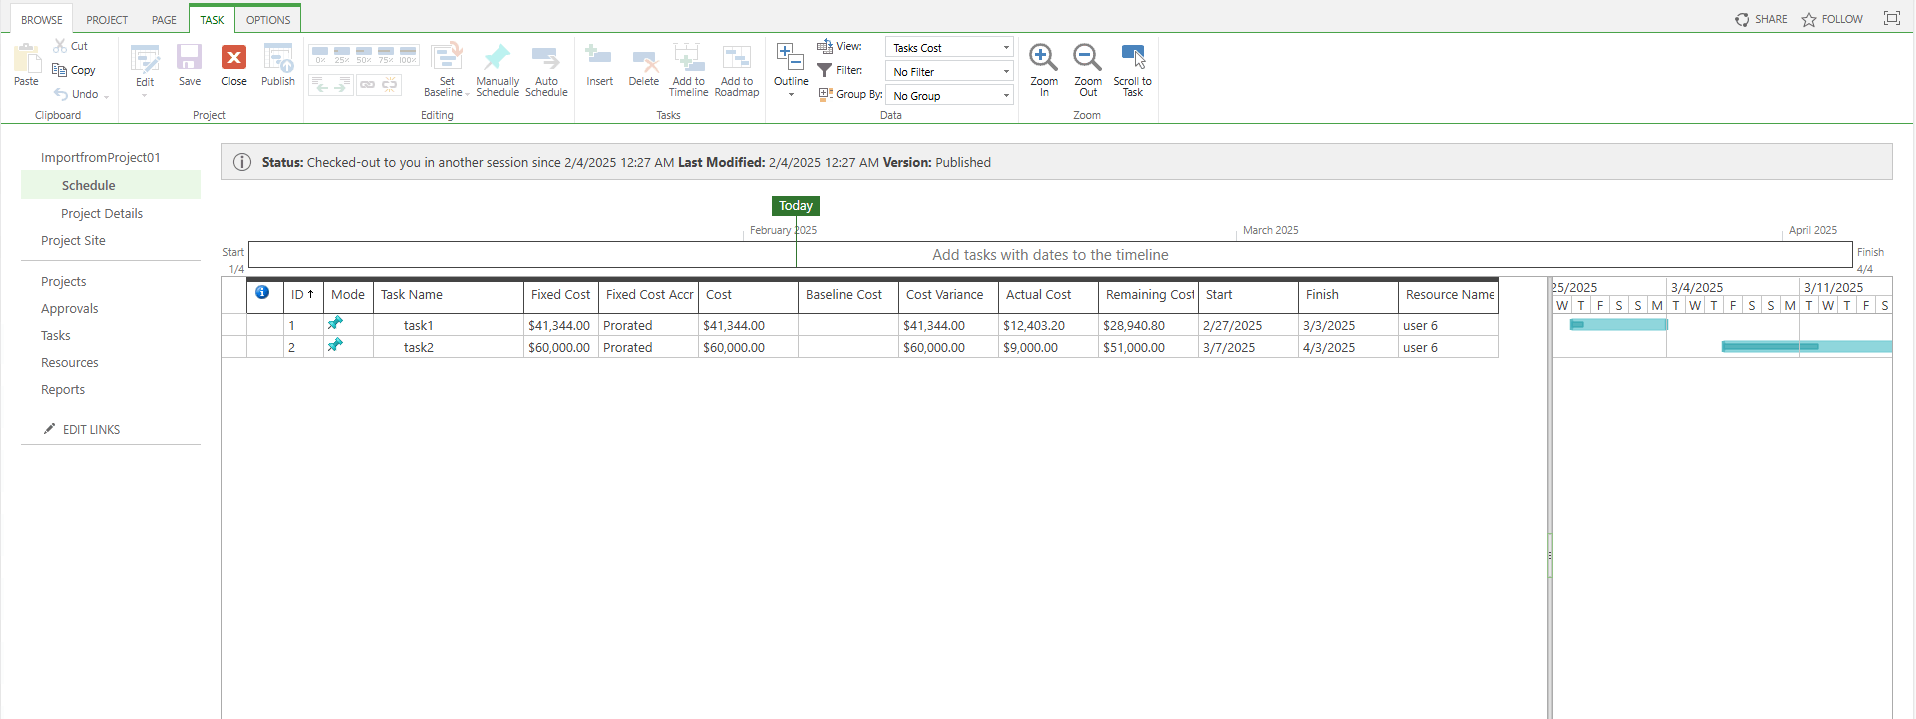Open Project Details in left navigation
The height and width of the screenshot is (719, 1916).
coord(101,213)
